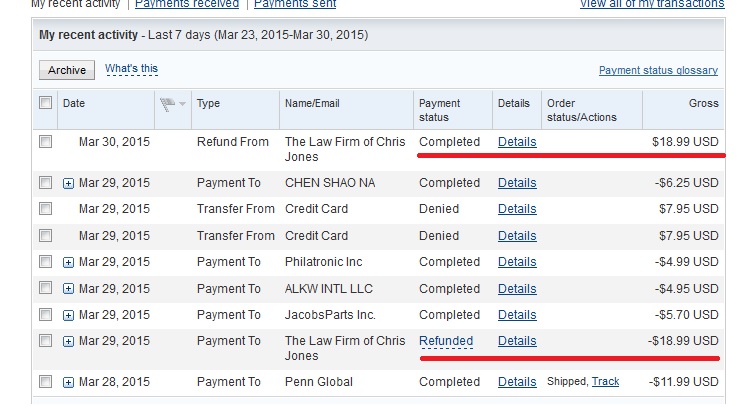Image resolution: width=737 pixels, height=407 pixels.
Task: Expand the ALKW INTL LLC payment row
Action: pyautogui.click(x=68, y=289)
